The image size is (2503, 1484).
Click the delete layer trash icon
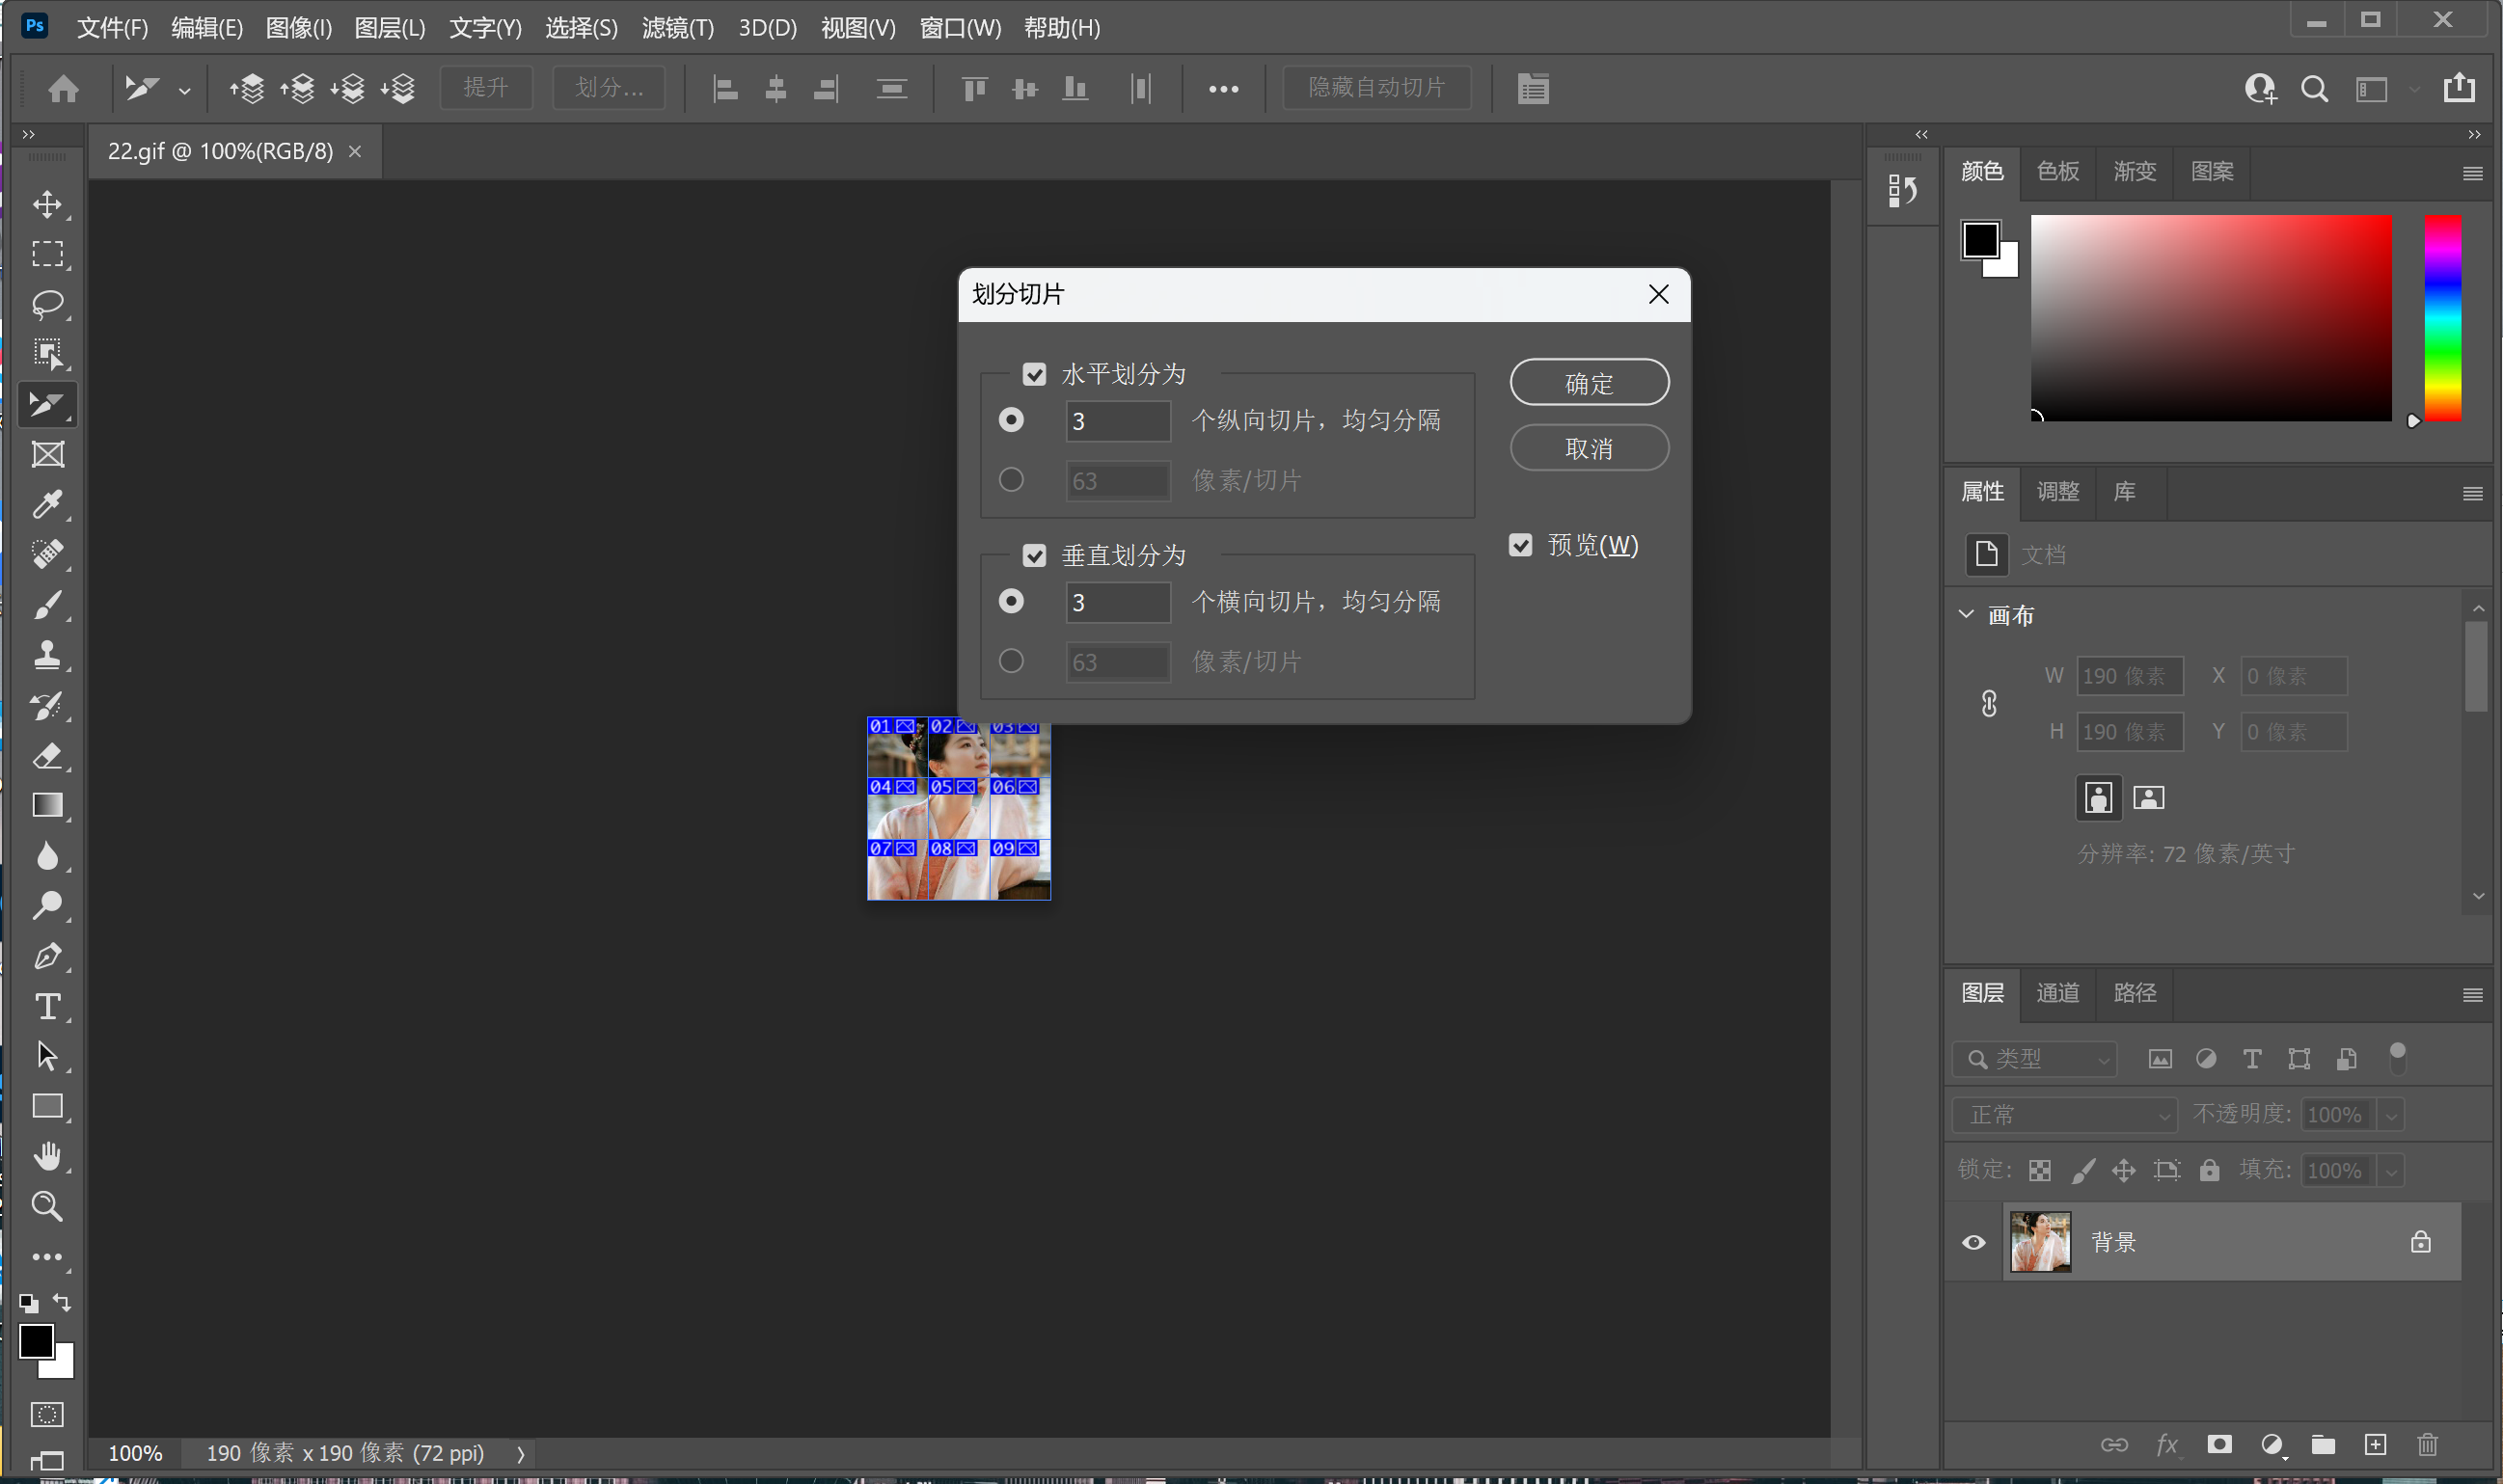click(2427, 1444)
